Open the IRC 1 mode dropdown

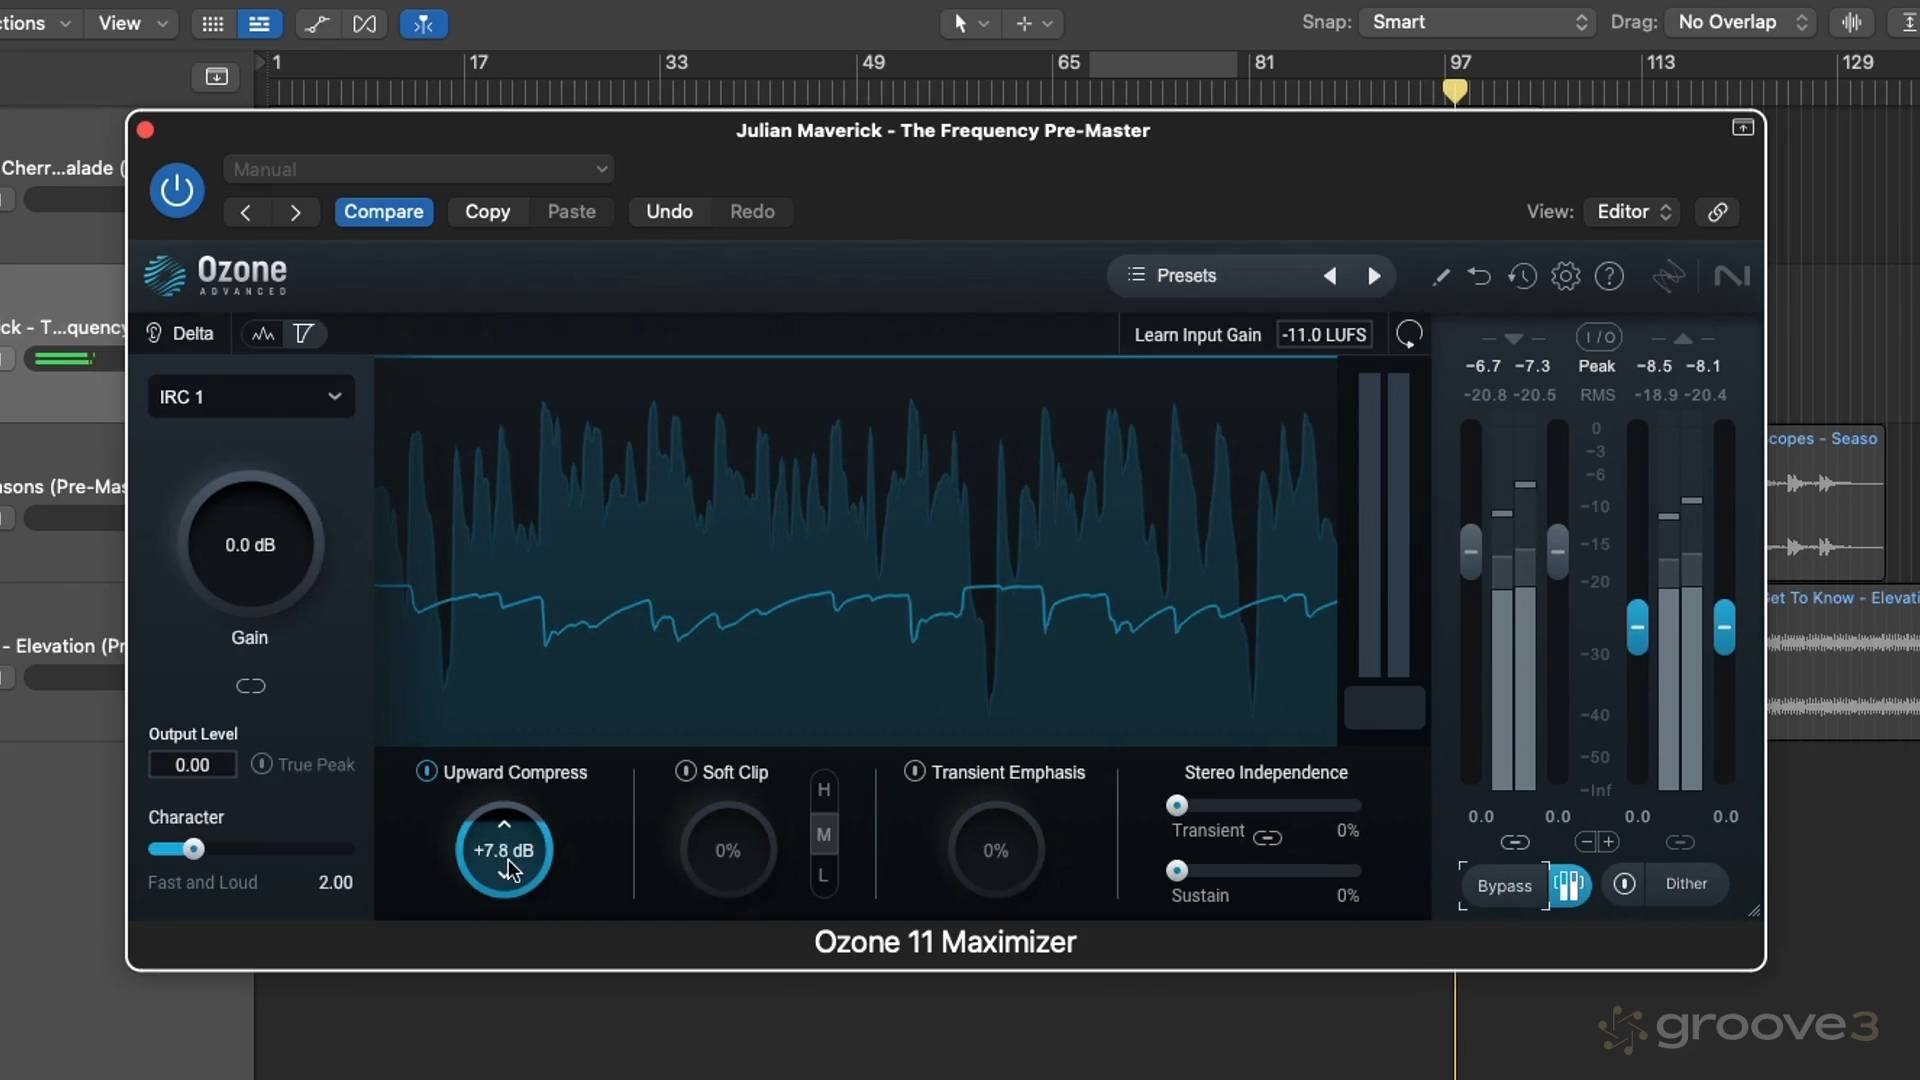coord(251,397)
